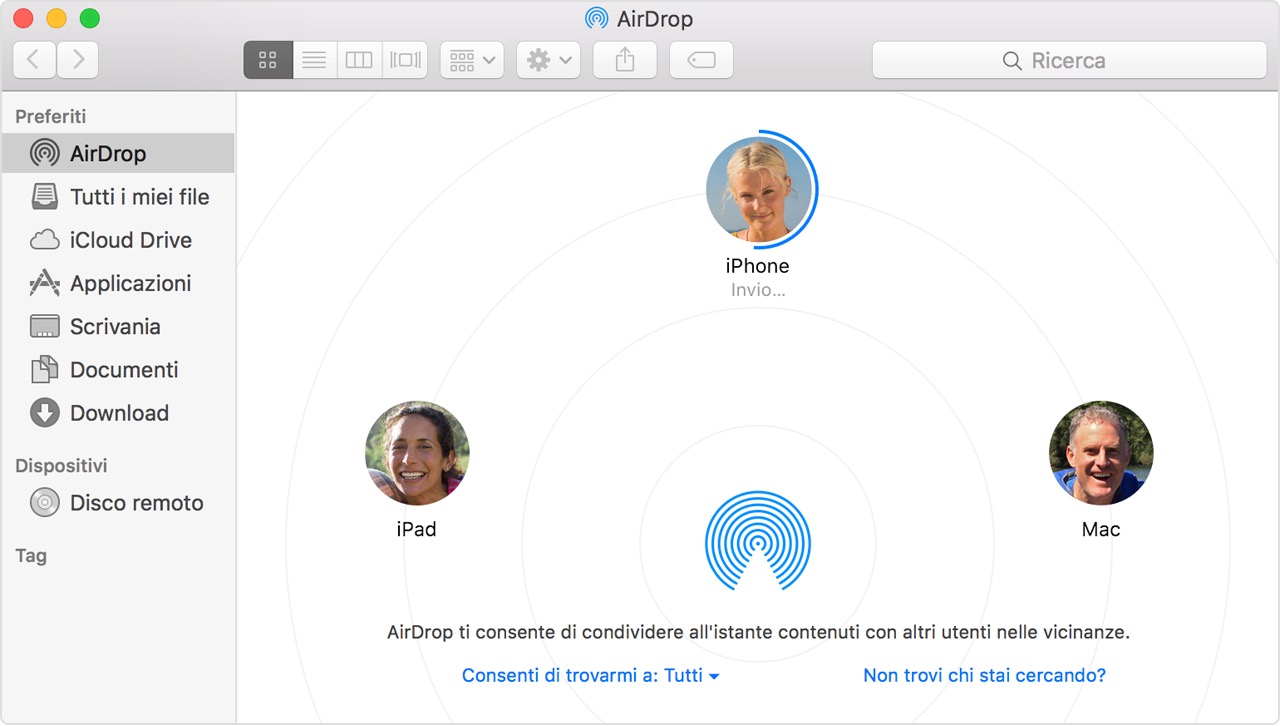Open Documenti in the sidebar
The image size is (1280, 726).
pyautogui.click(x=118, y=370)
